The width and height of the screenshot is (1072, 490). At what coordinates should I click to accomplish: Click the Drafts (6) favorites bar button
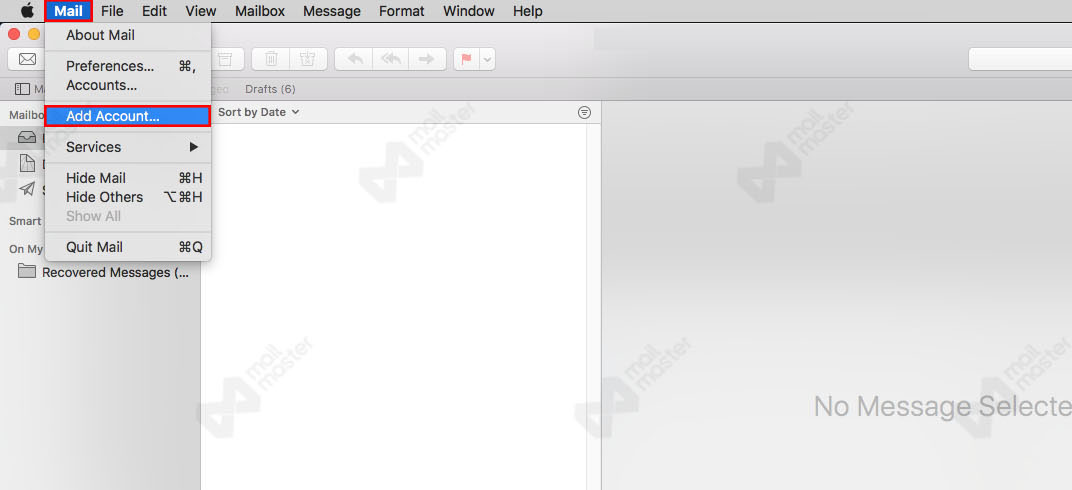click(270, 90)
